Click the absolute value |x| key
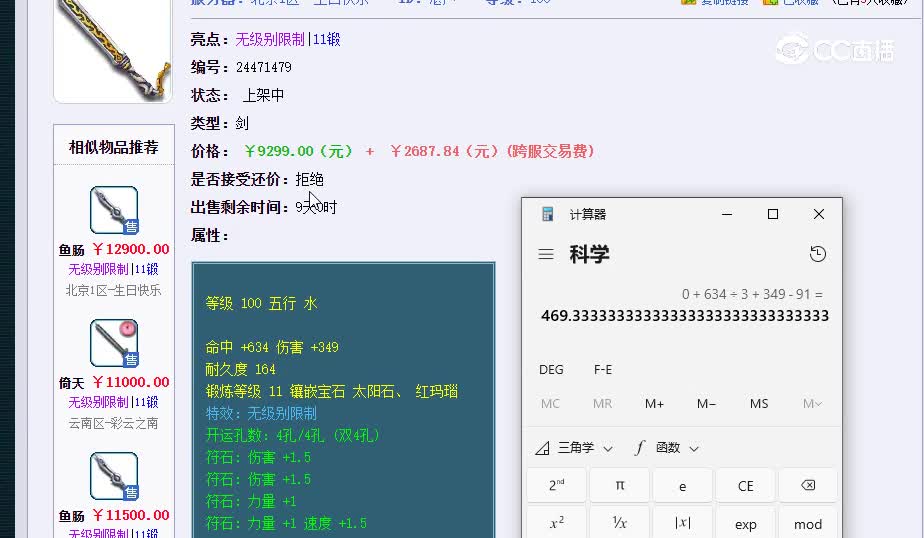924x538 pixels. pyautogui.click(x=682, y=523)
